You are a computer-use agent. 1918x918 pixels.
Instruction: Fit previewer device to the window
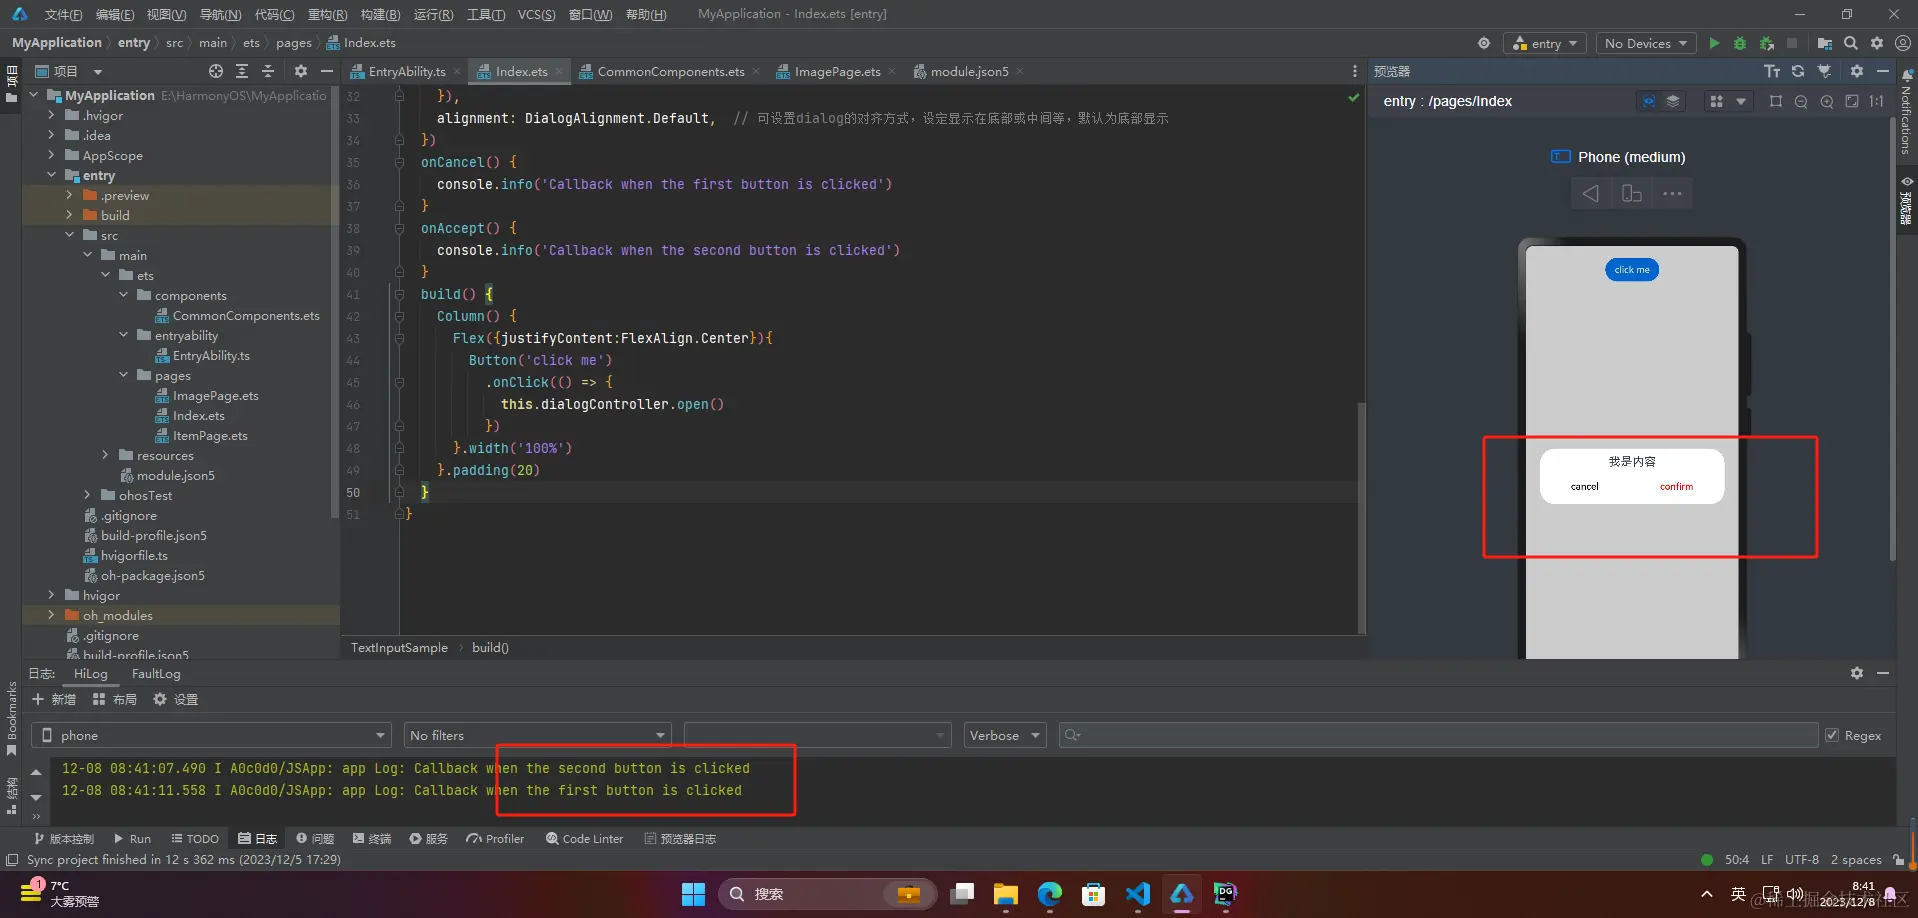(x=1852, y=101)
